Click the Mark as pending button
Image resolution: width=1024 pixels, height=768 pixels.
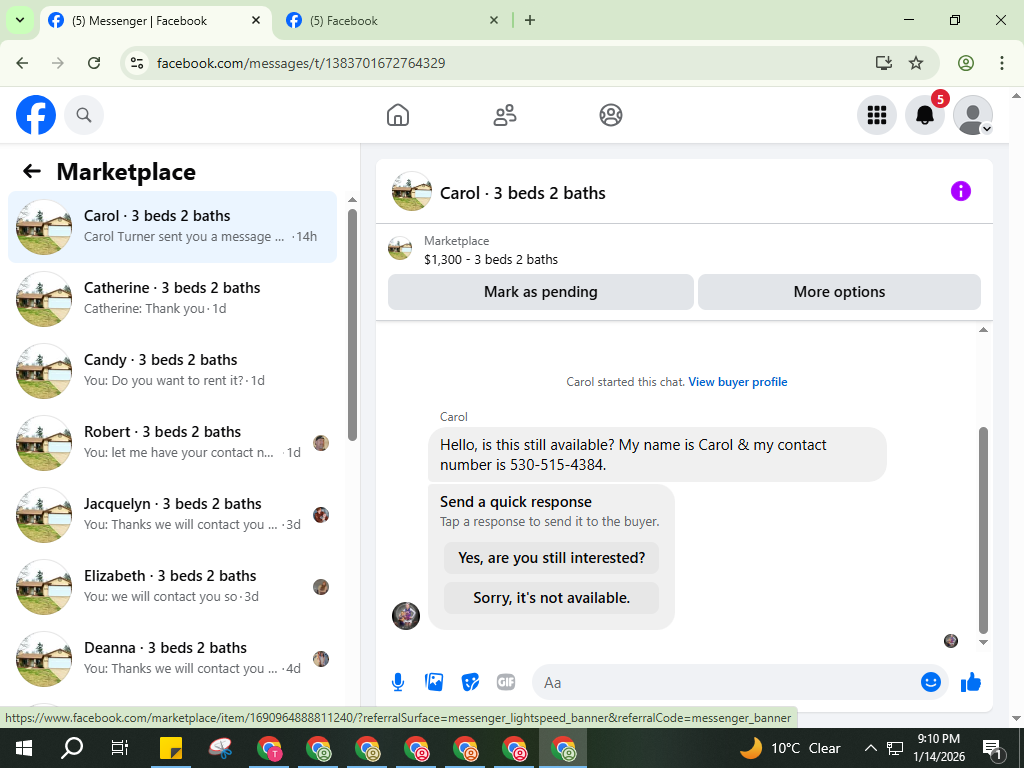[x=541, y=292]
